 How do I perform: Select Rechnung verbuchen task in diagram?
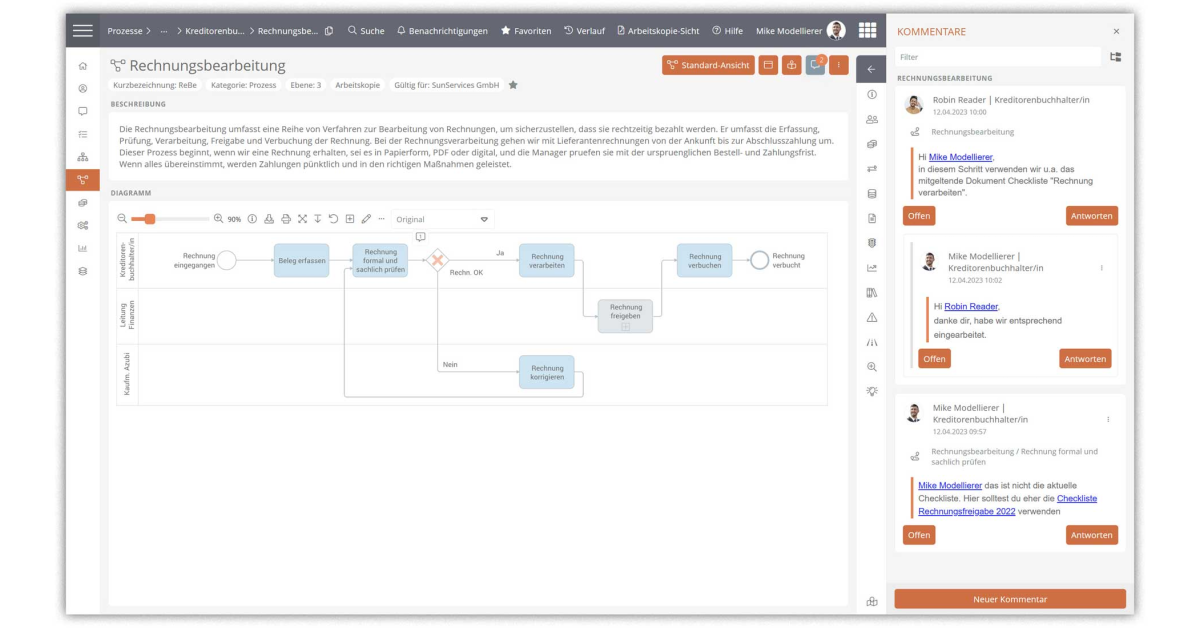point(704,260)
